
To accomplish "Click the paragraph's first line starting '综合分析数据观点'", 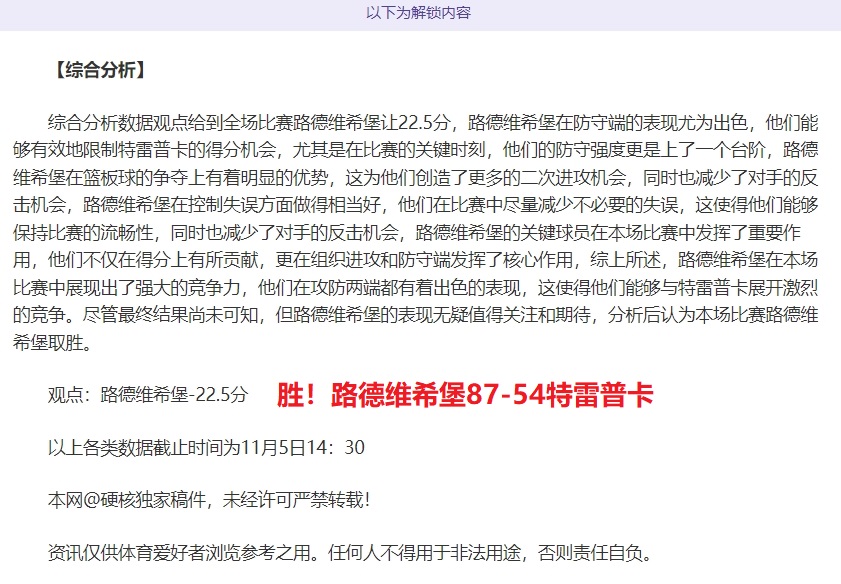I will click(433, 123).
